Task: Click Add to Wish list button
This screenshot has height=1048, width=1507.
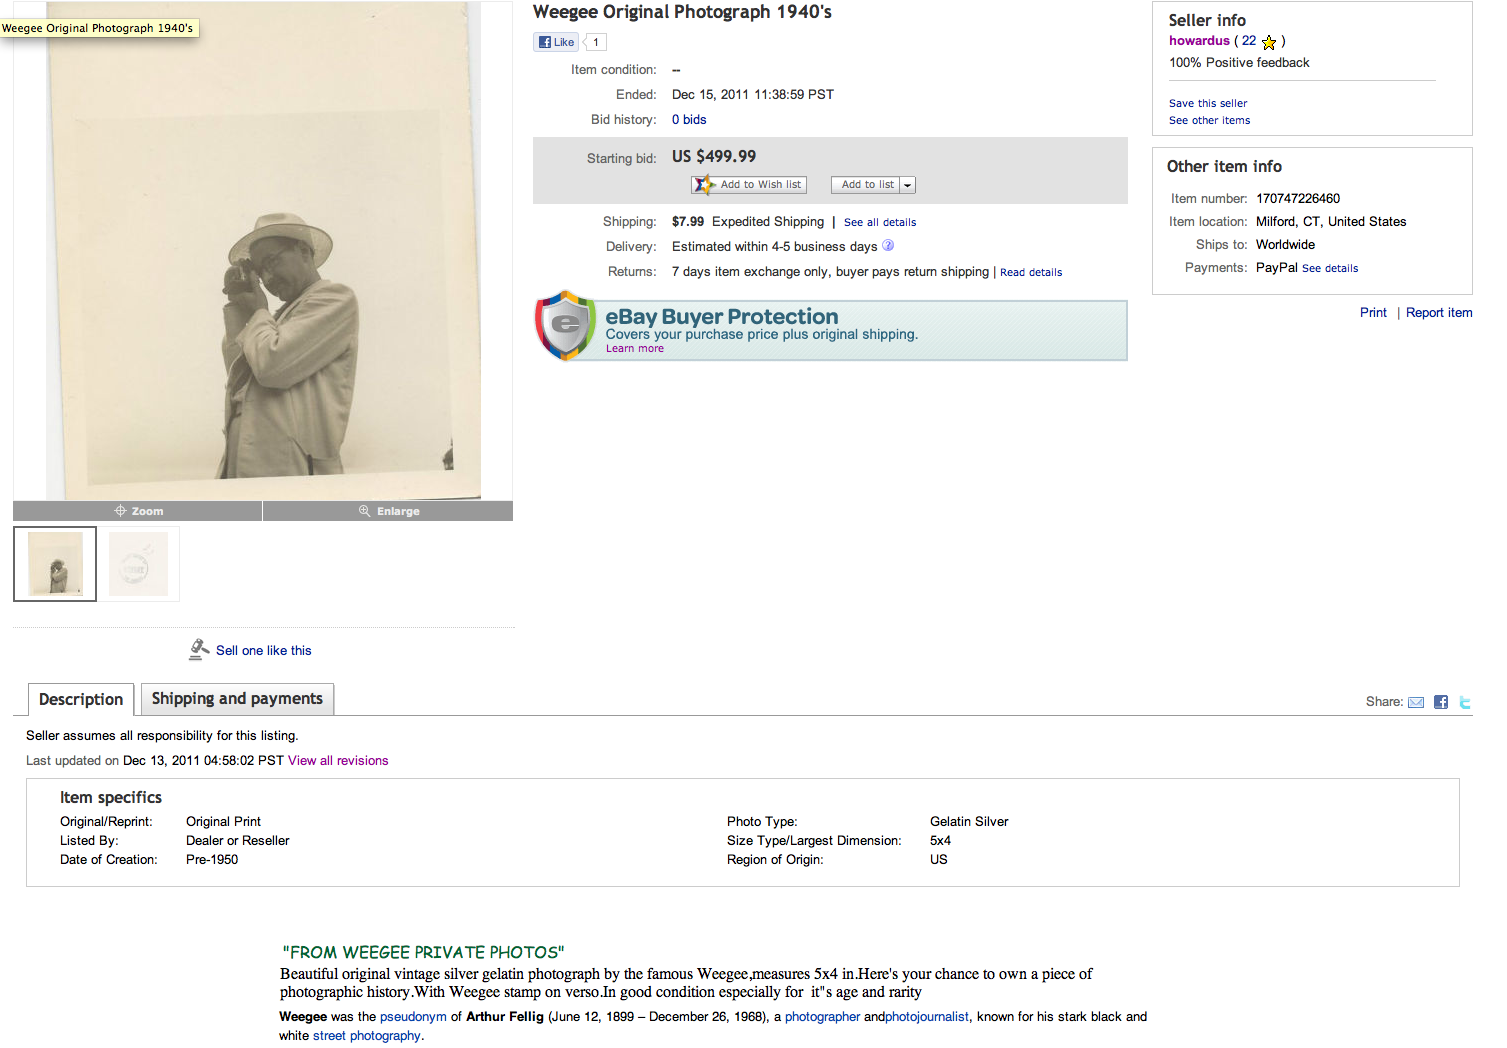Action: pyautogui.click(x=749, y=185)
